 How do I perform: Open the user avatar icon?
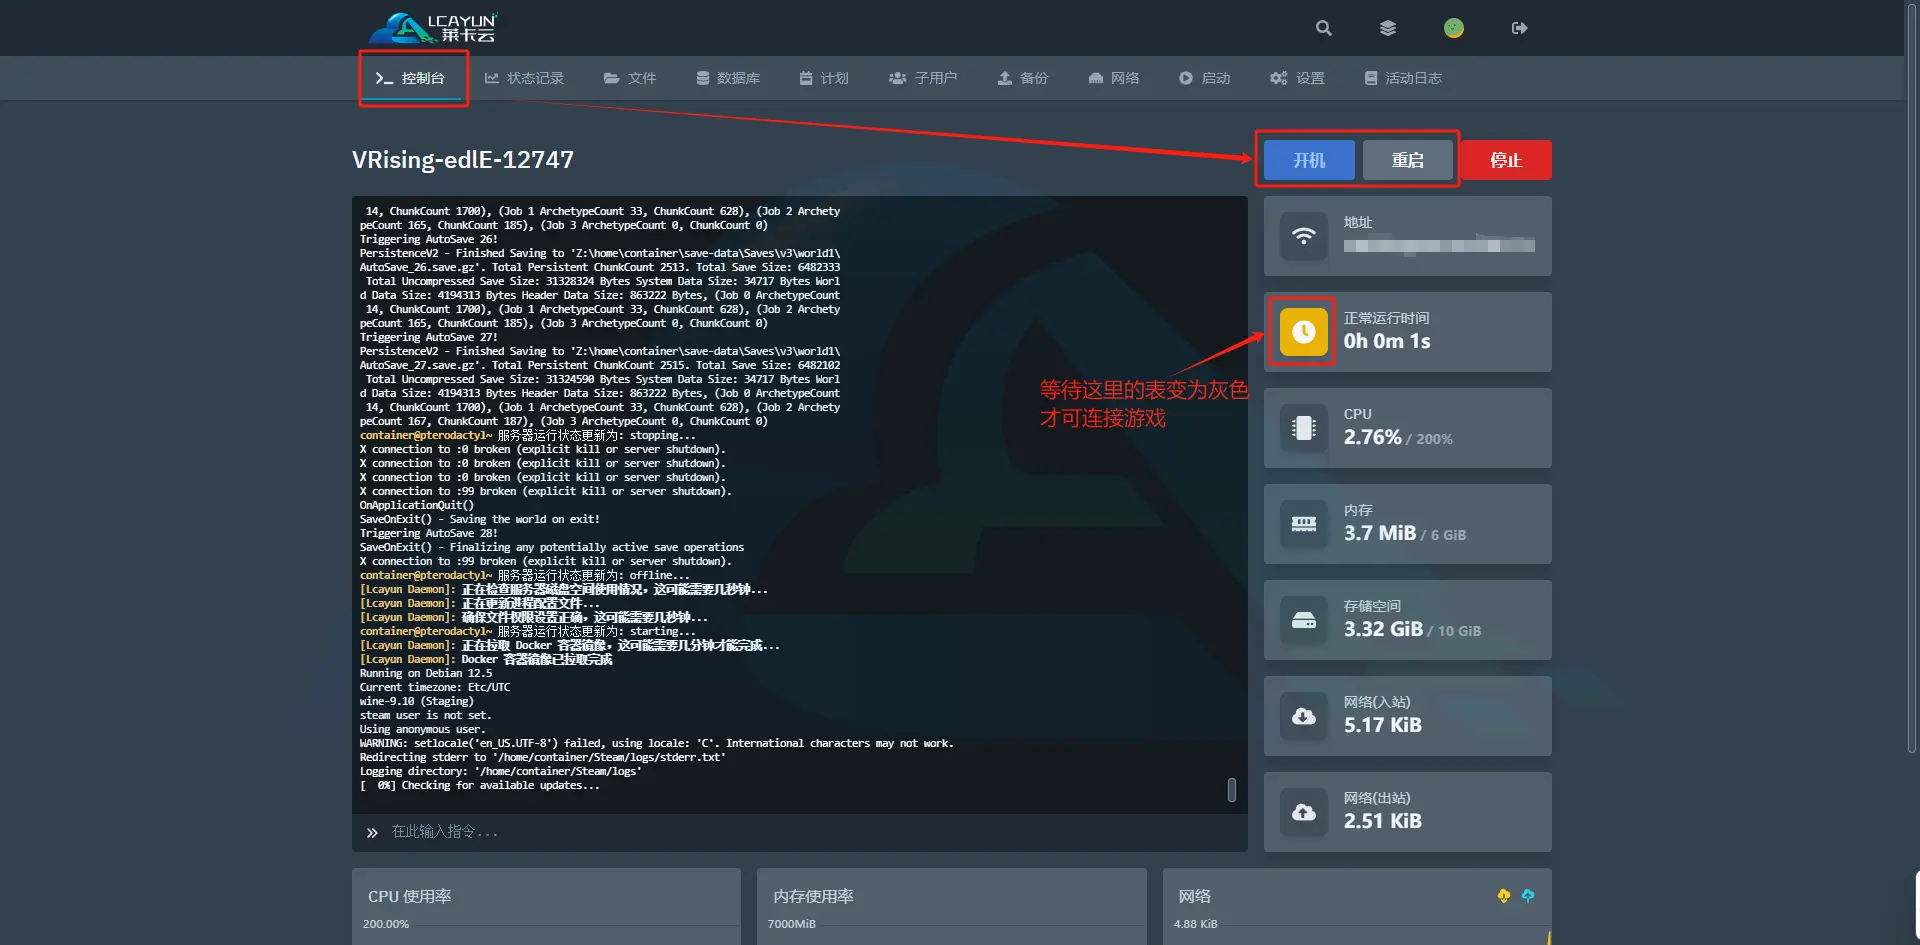point(1454,28)
